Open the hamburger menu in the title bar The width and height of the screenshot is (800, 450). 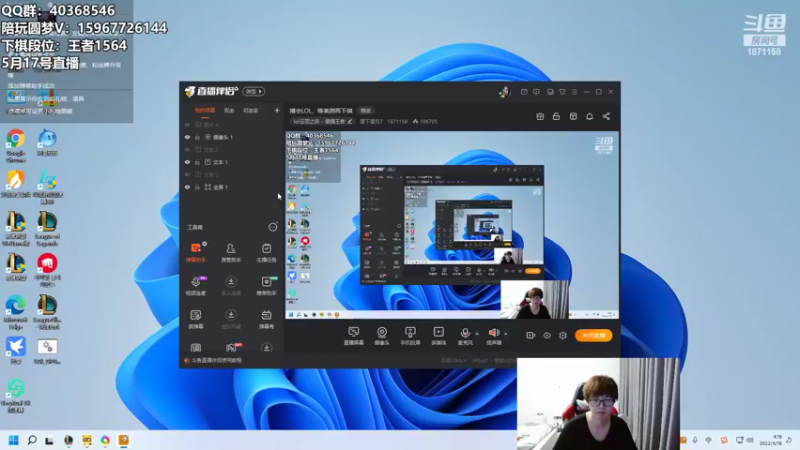(x=574, y=92)
